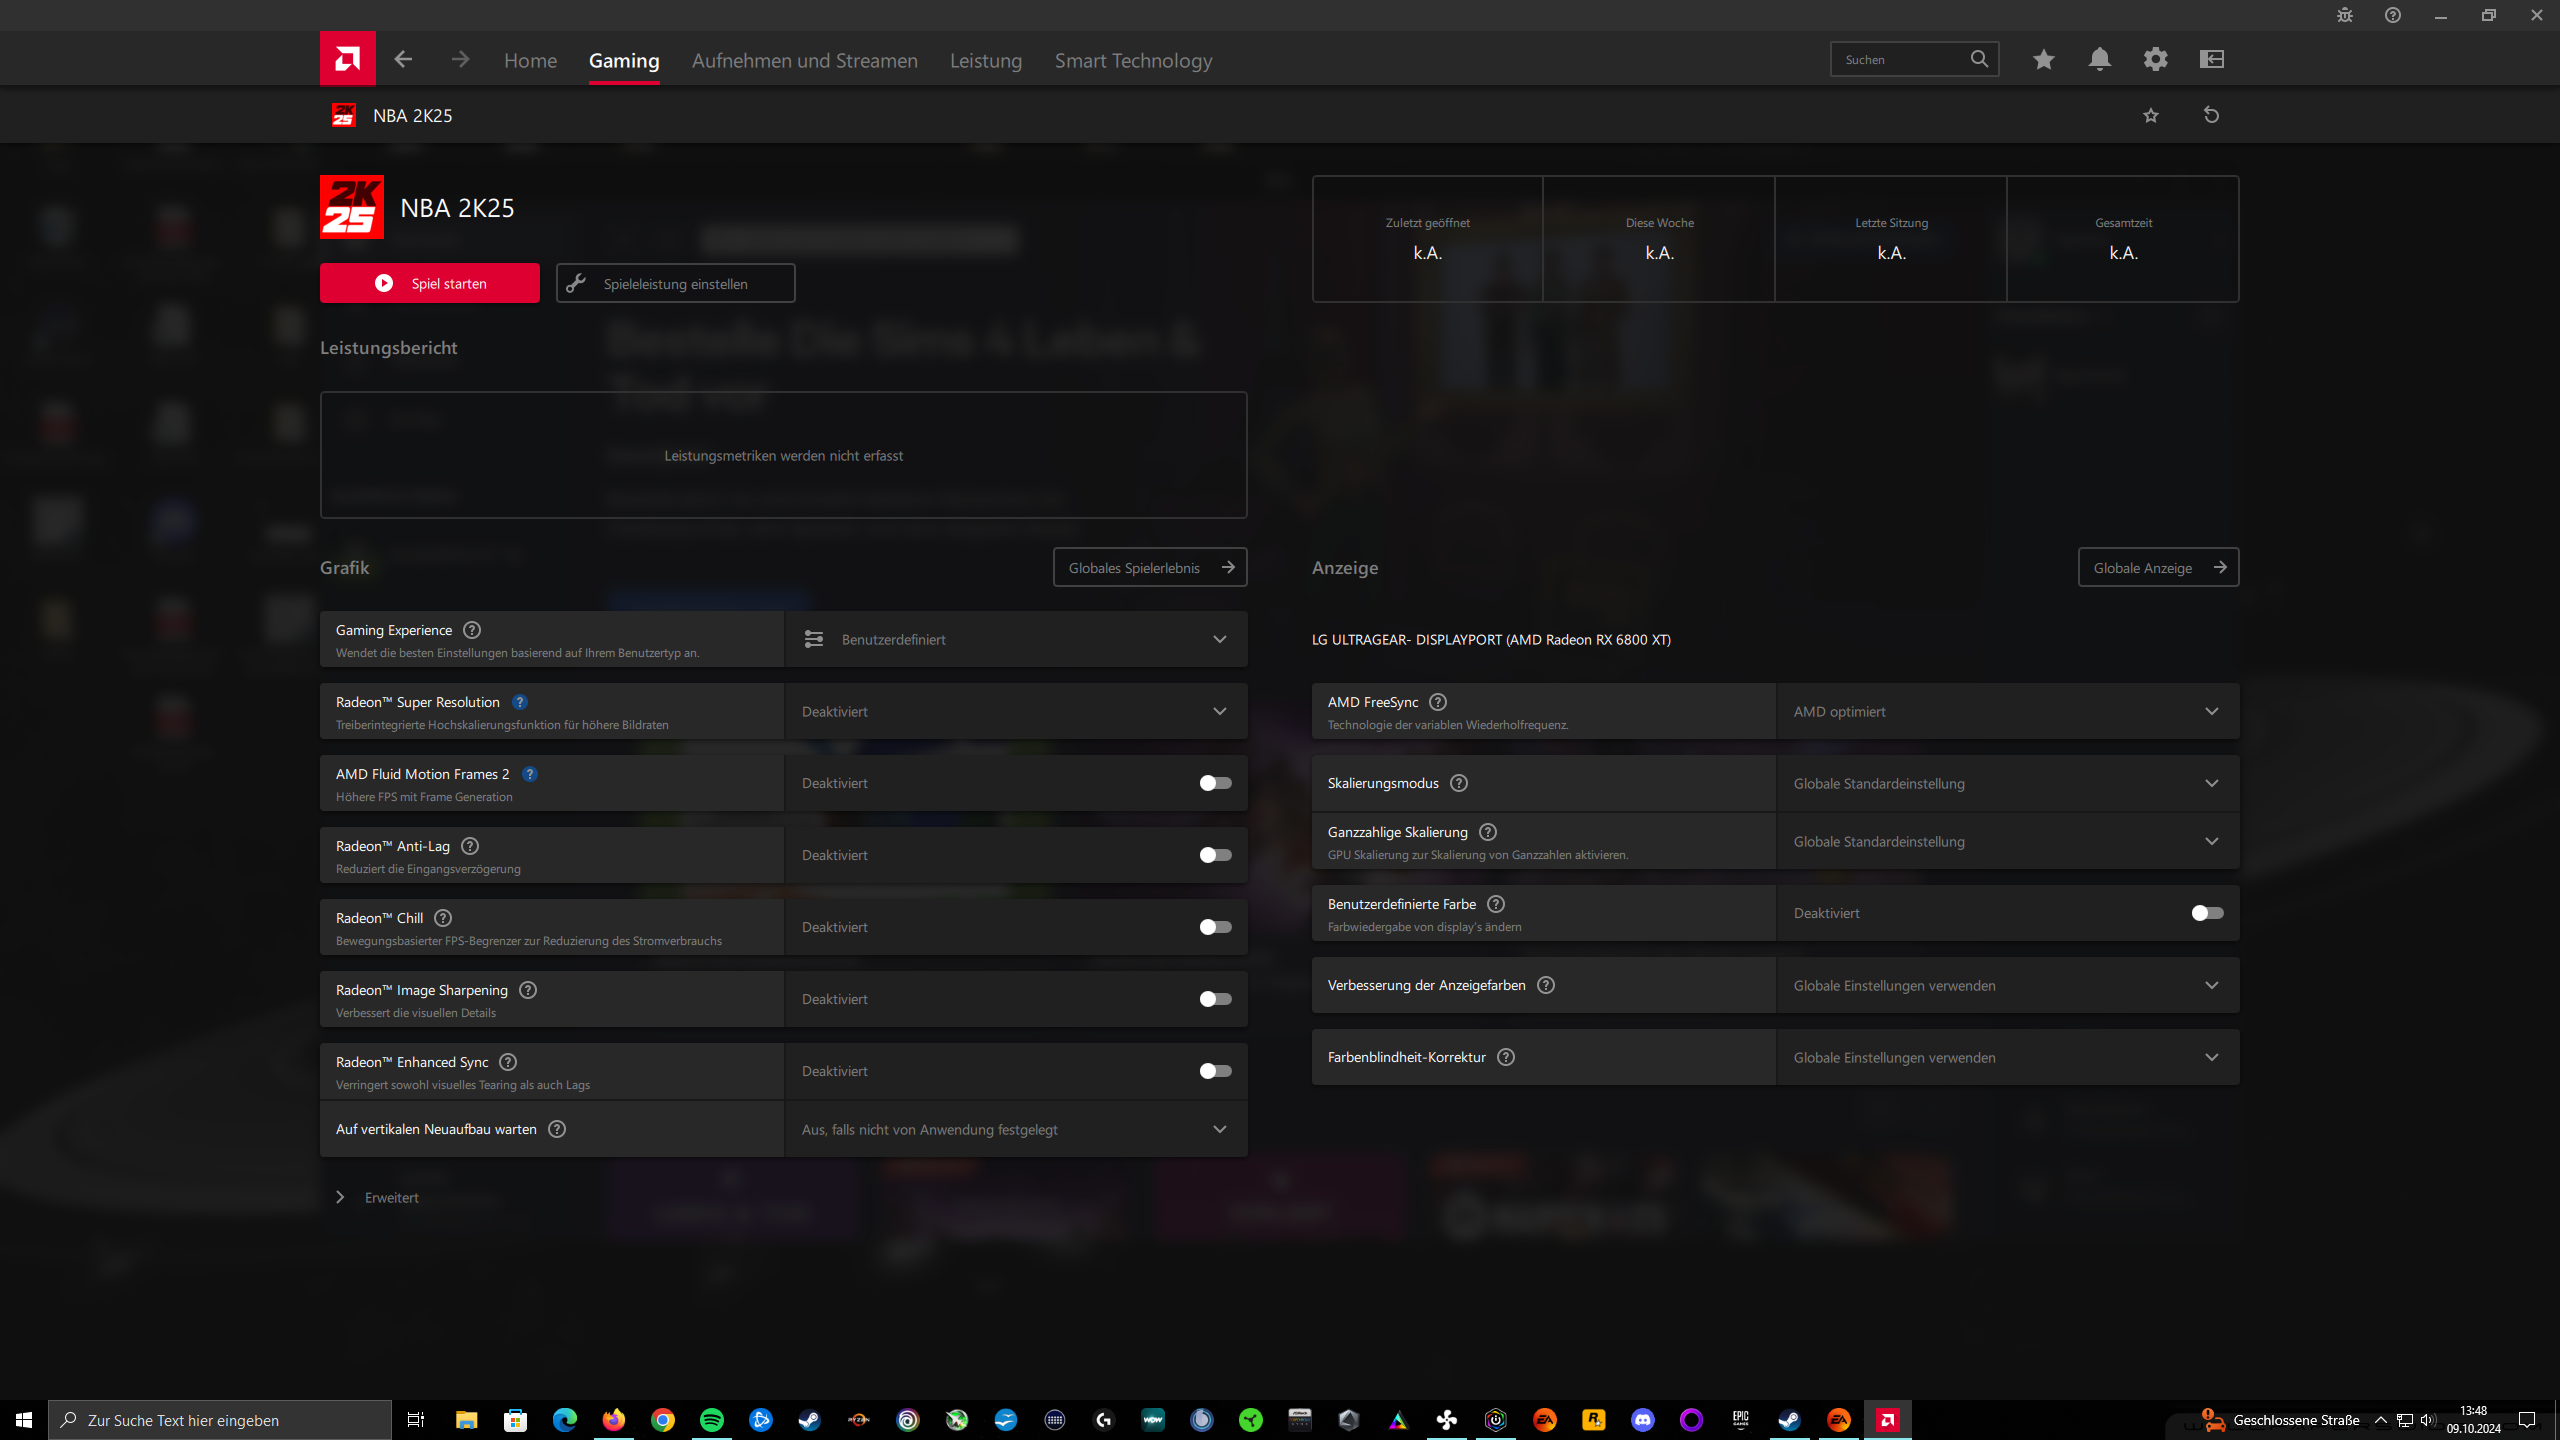Open settings gear icon
Viewport: 2560px width, 1440px height.
(2155, 59)
